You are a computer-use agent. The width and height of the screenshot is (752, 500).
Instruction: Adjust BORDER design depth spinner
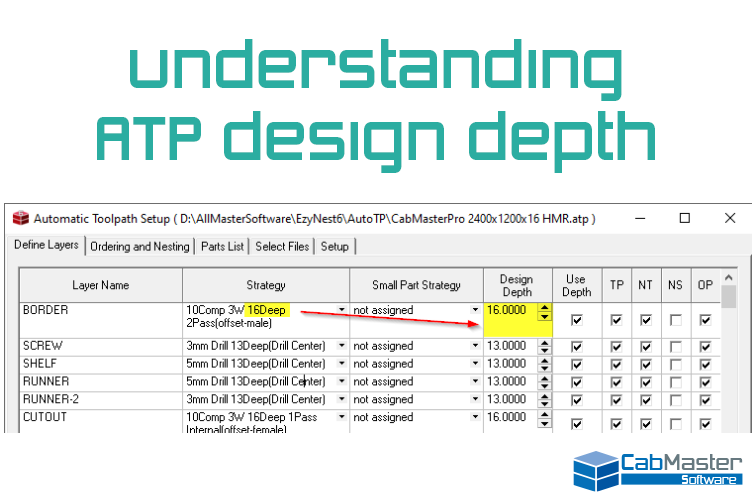point(544,312)
